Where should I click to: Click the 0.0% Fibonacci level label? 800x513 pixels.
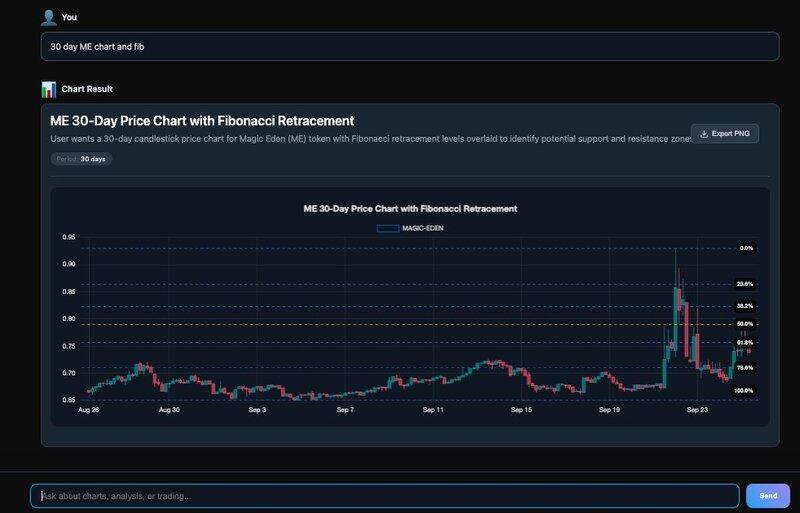746,248
